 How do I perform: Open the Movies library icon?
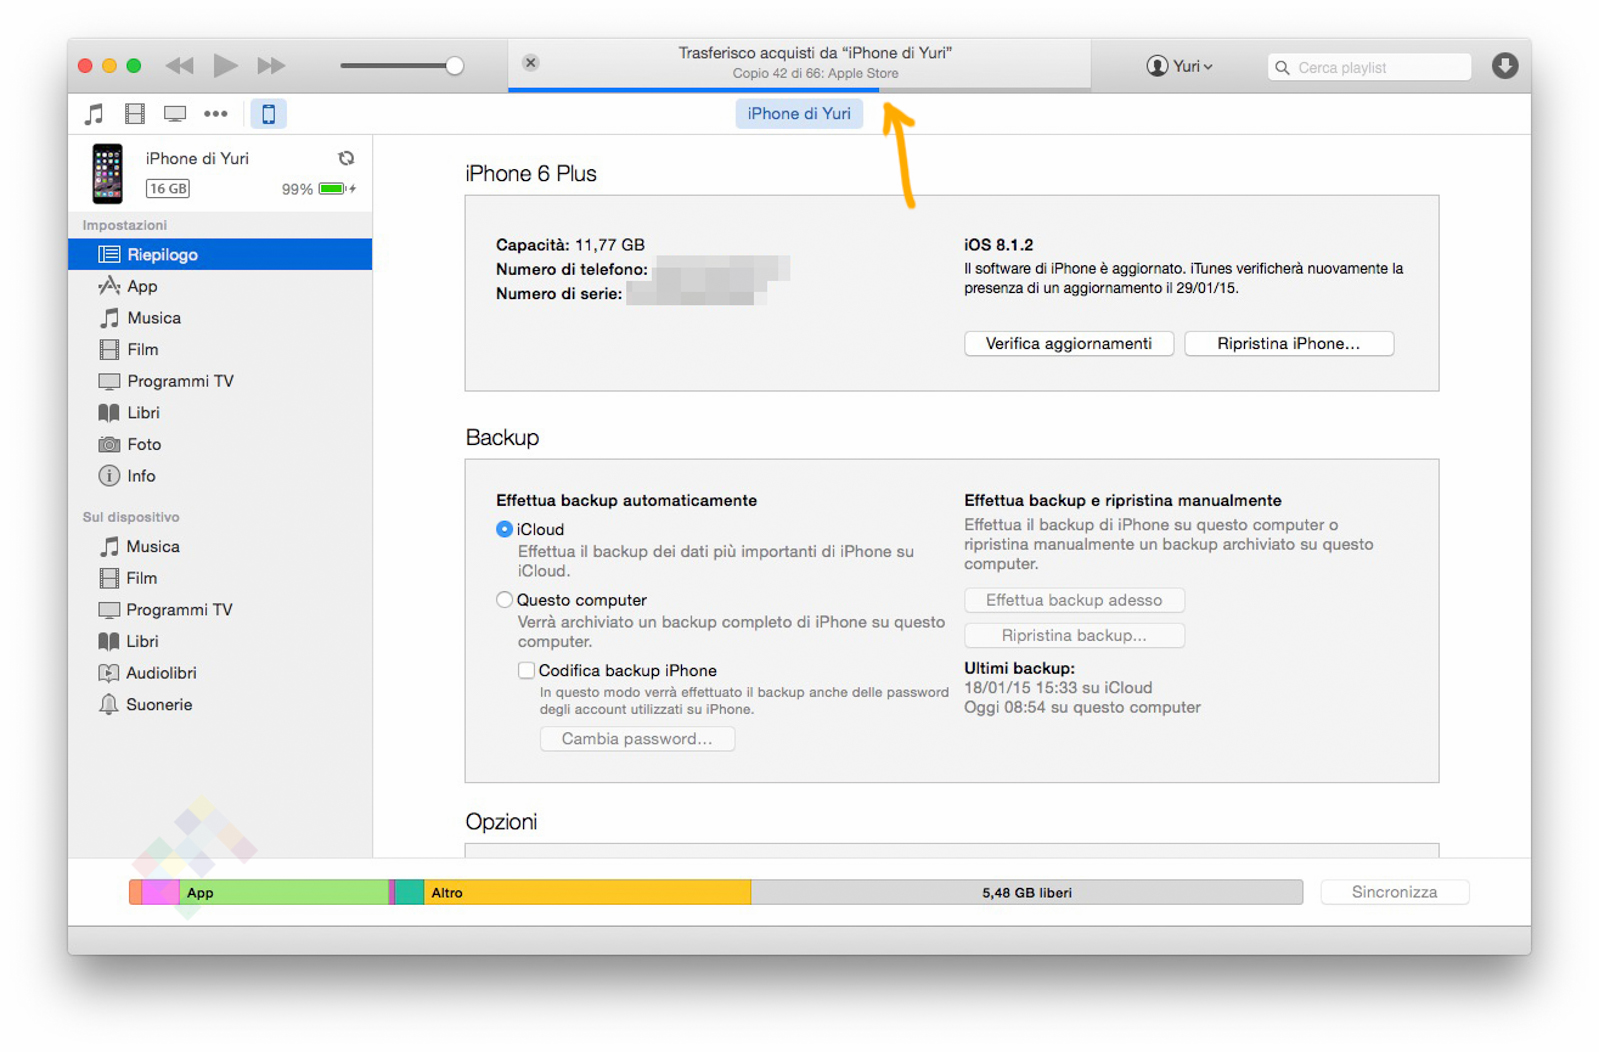pyautogui.click(x=134, y=114)
